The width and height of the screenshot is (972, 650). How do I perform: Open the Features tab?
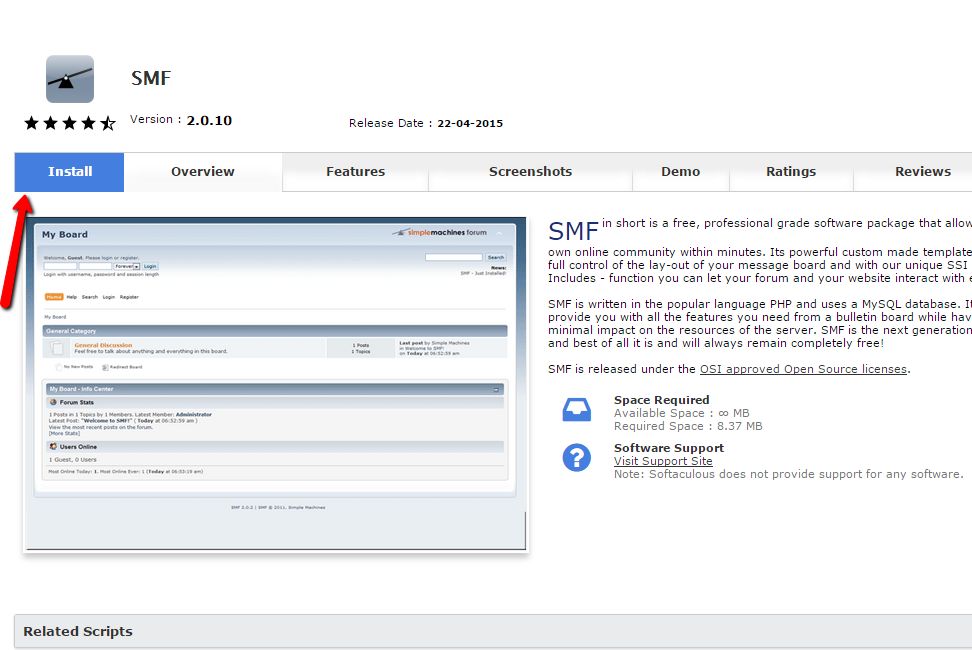[x=355, y=171]
